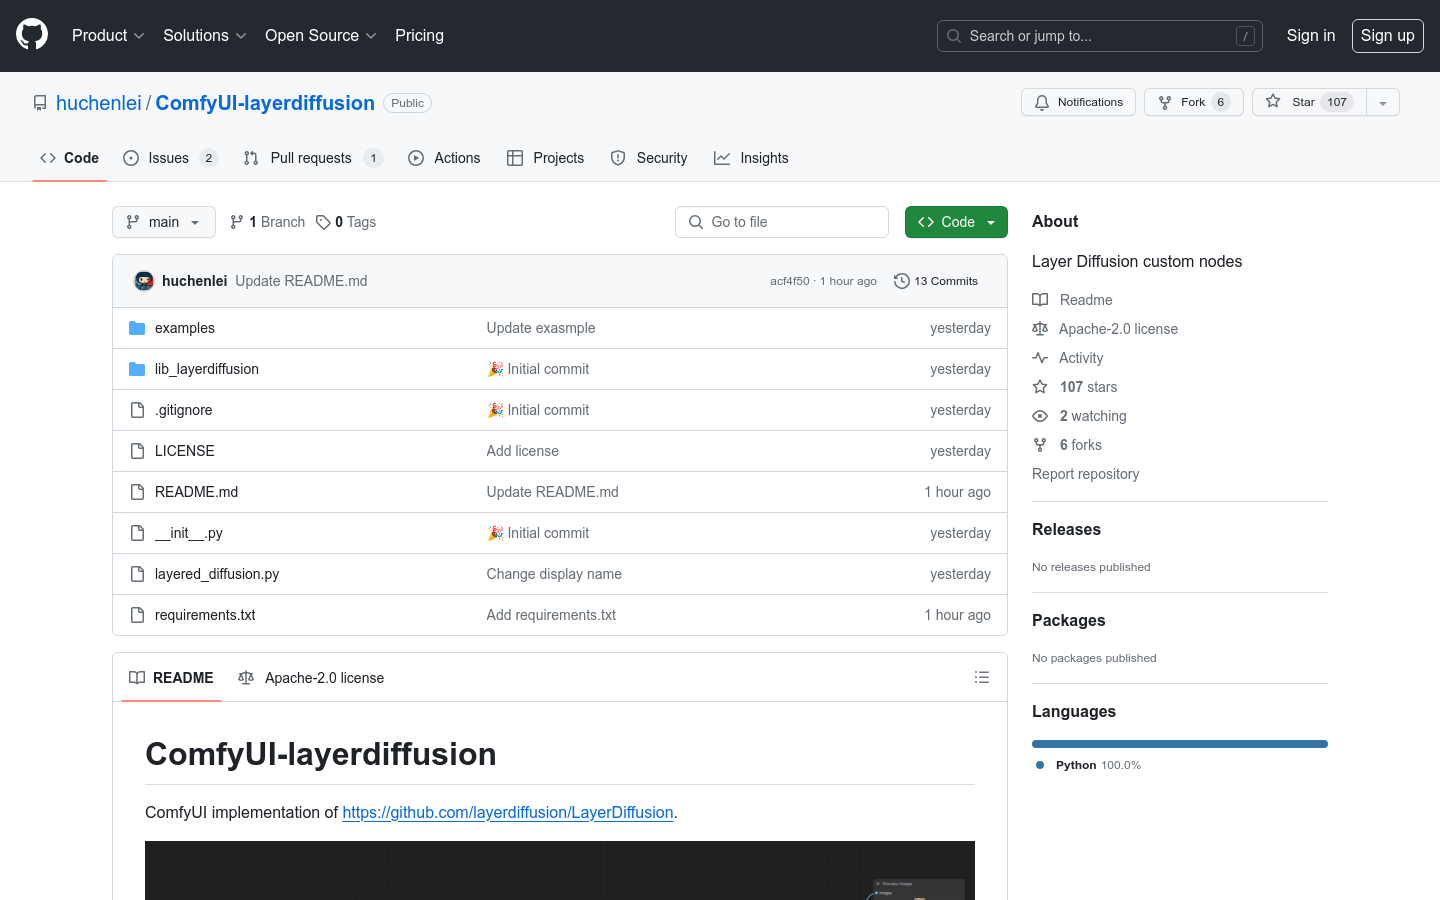The height and width of the screenshot is (900, 1440).
Task: Open the GitHub home page via octocat logo
Action: (31, 35)
